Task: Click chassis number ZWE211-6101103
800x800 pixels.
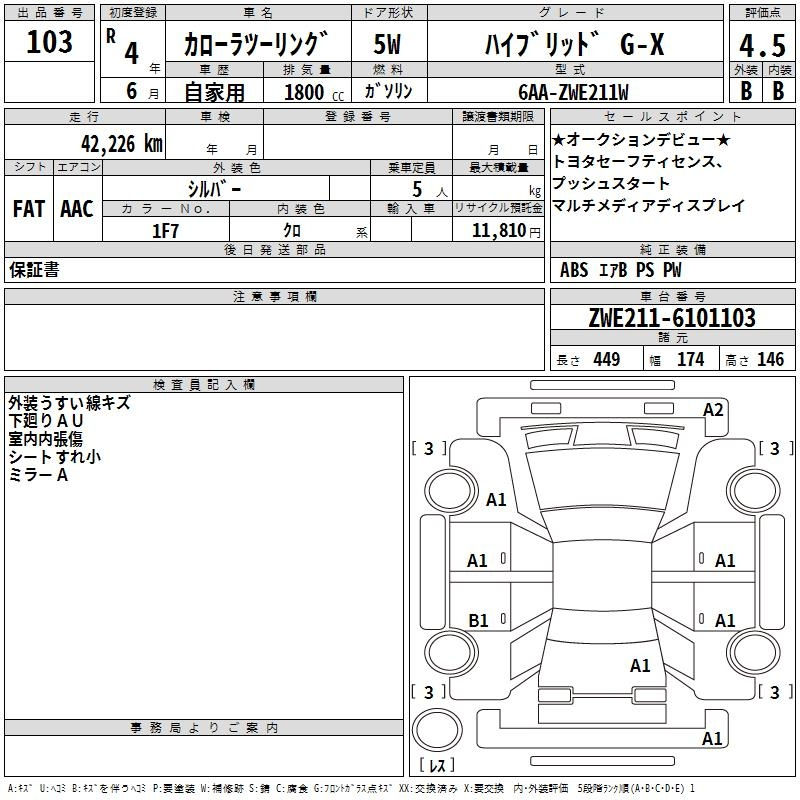Action: 672,319
